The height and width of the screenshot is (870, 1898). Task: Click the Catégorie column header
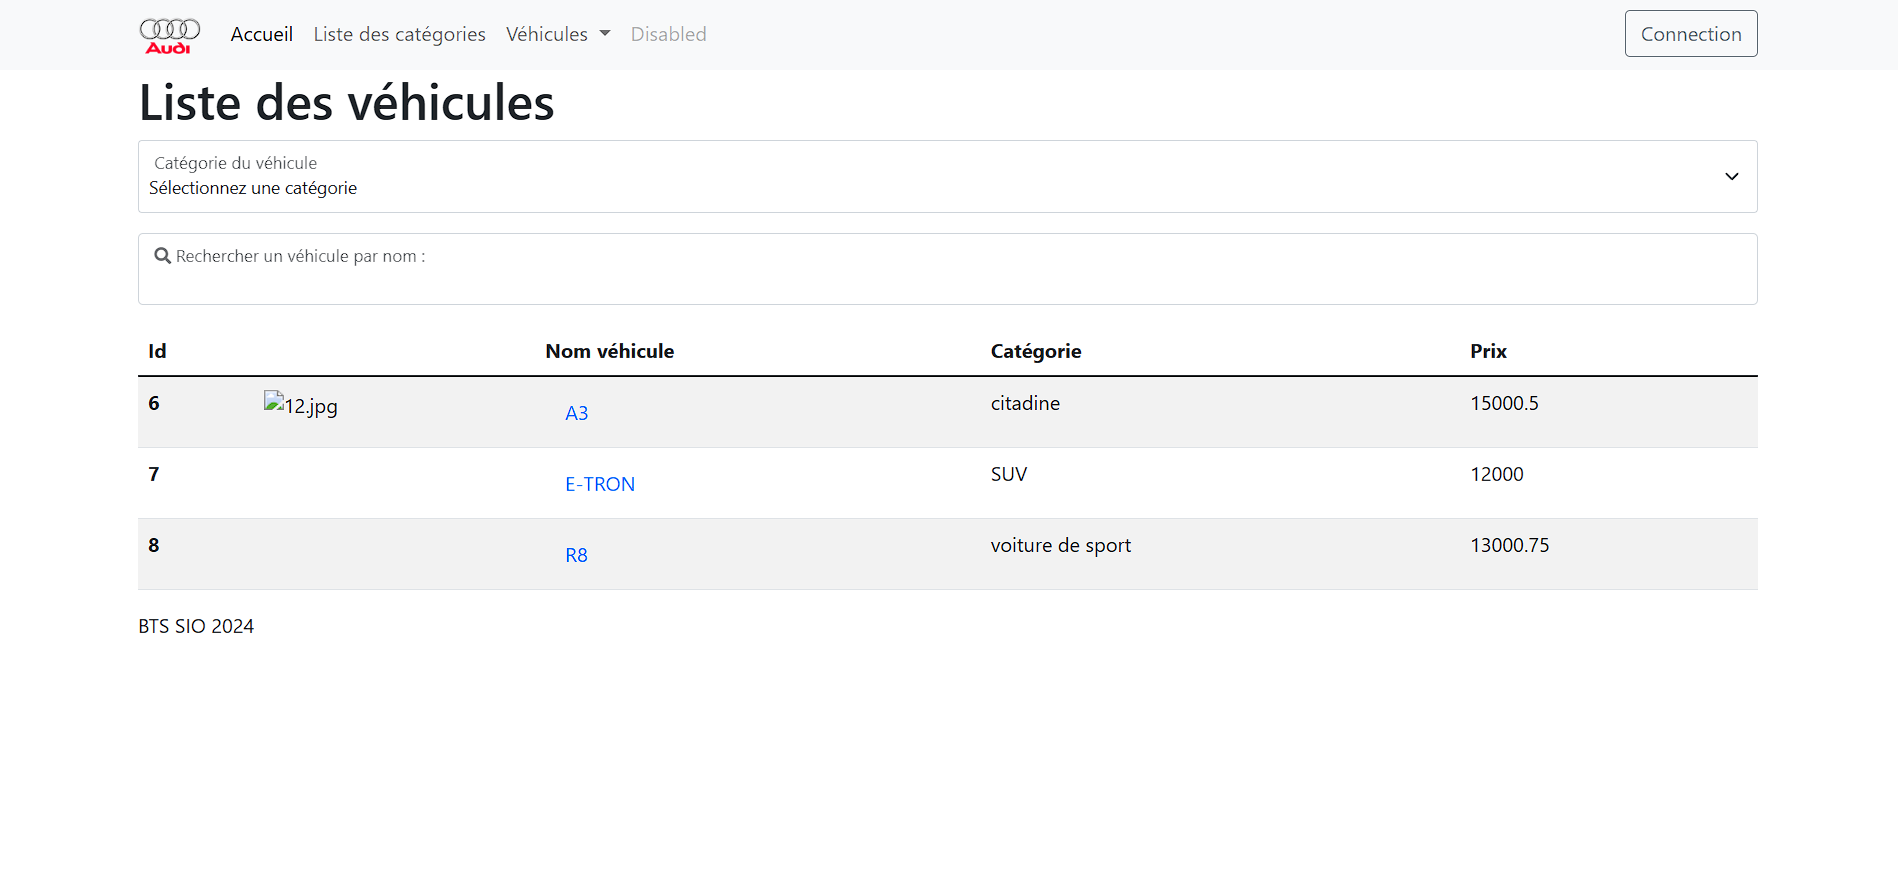tap(1036, 351)
